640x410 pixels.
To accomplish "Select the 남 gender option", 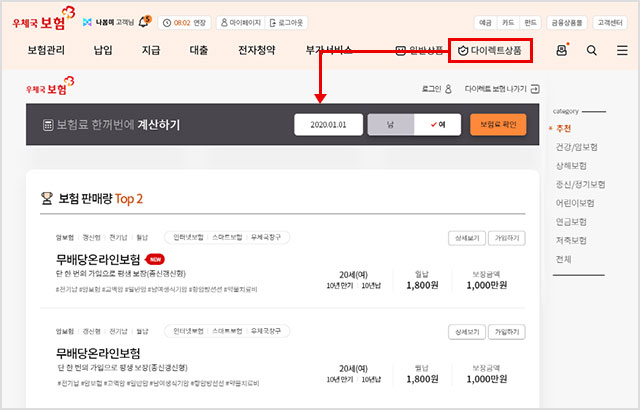I will pyautogui.click(x=391, y=124).
